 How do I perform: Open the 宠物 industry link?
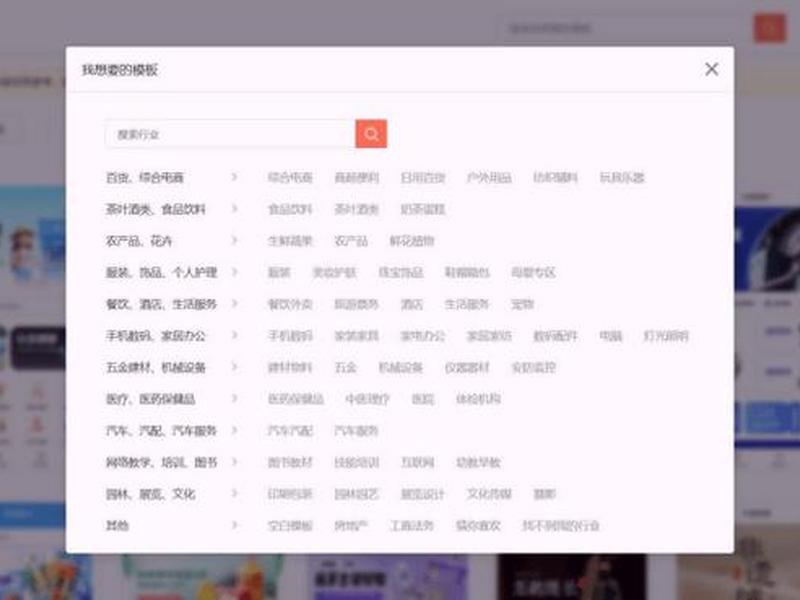click(522, 304)
